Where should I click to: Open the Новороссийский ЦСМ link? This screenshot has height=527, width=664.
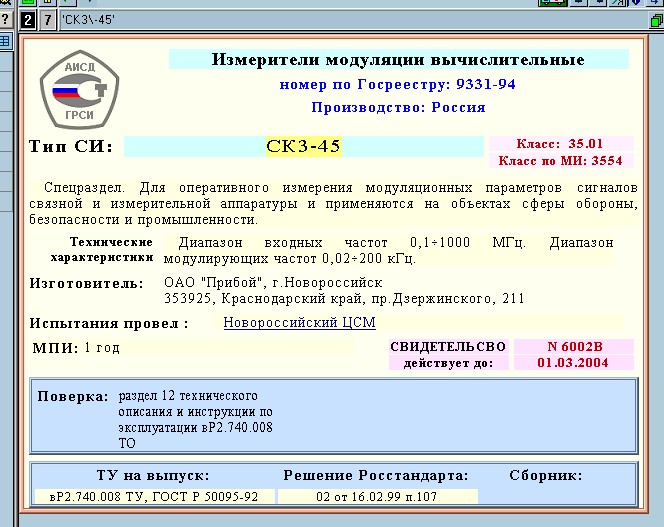point(299,323)
